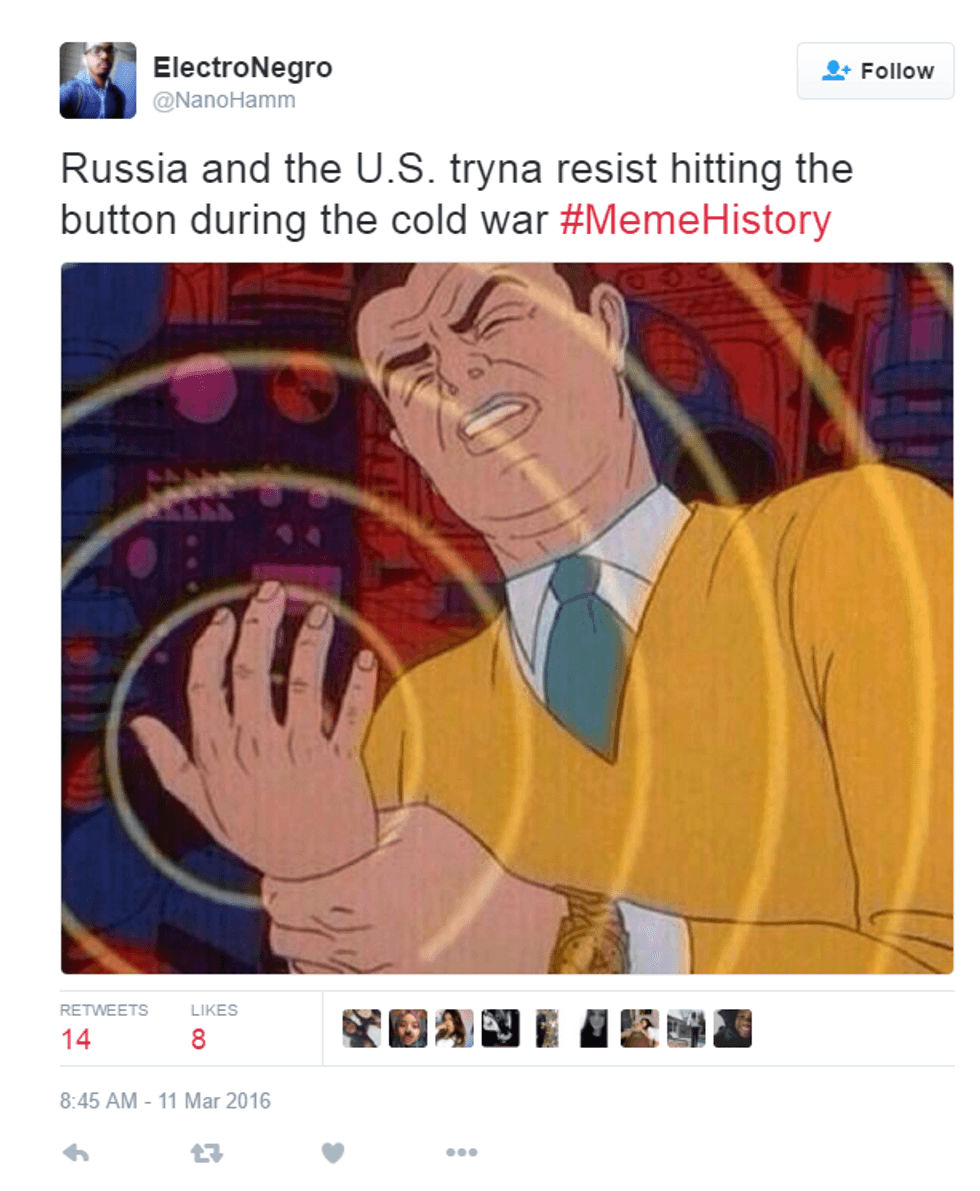Open the fourth liker's black-and-white avatar

point(501,1028)
